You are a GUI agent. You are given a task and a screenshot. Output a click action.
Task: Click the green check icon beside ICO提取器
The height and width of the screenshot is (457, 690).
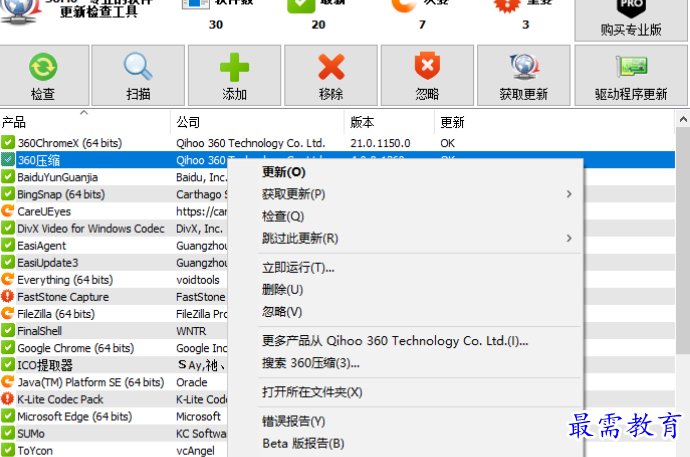point(7,365)
